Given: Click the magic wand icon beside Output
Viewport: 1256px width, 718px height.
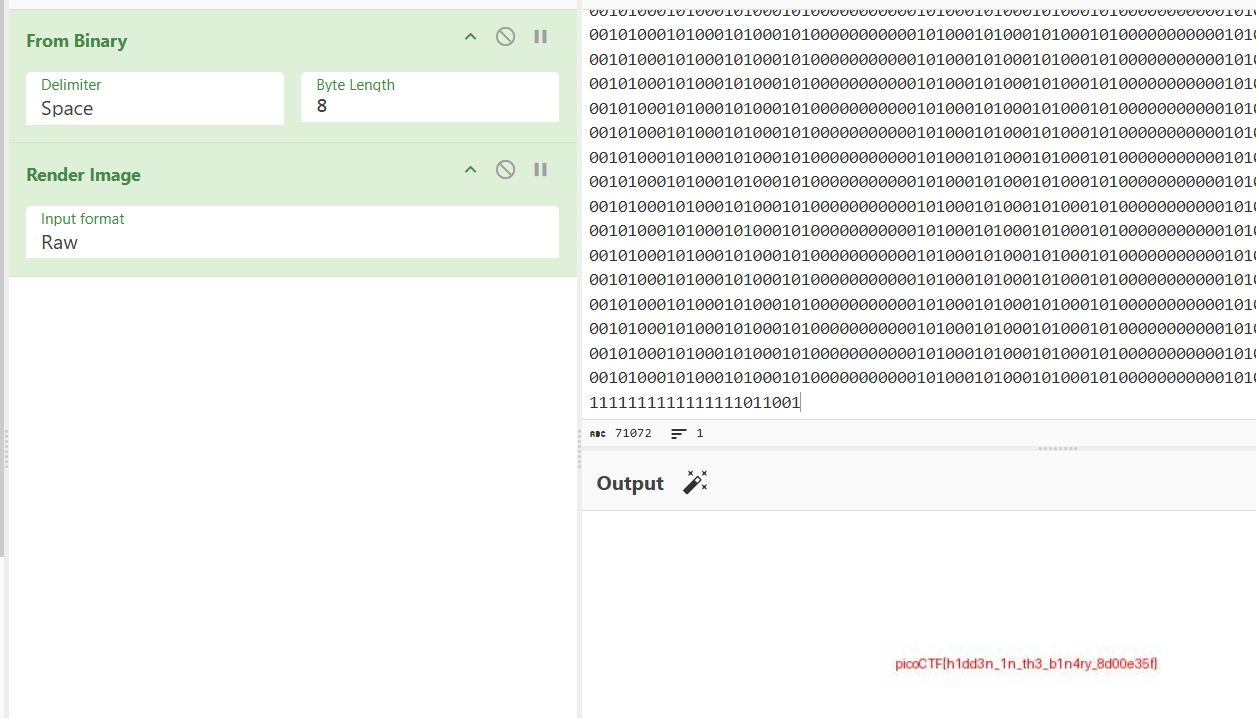Looking at the screenshot, I should (x=695, y=482).
